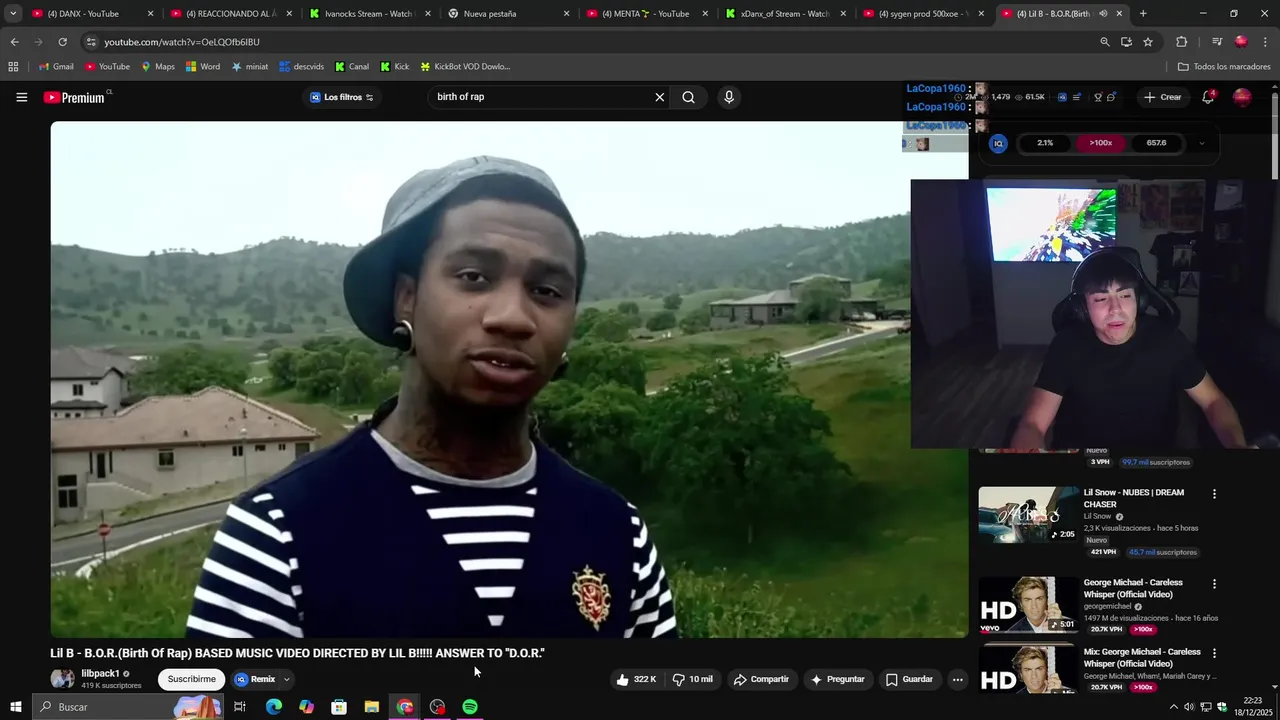Open the lilbpack1 channel link
The width and height of the screenshot is (1280, 720).
point(100,674)
